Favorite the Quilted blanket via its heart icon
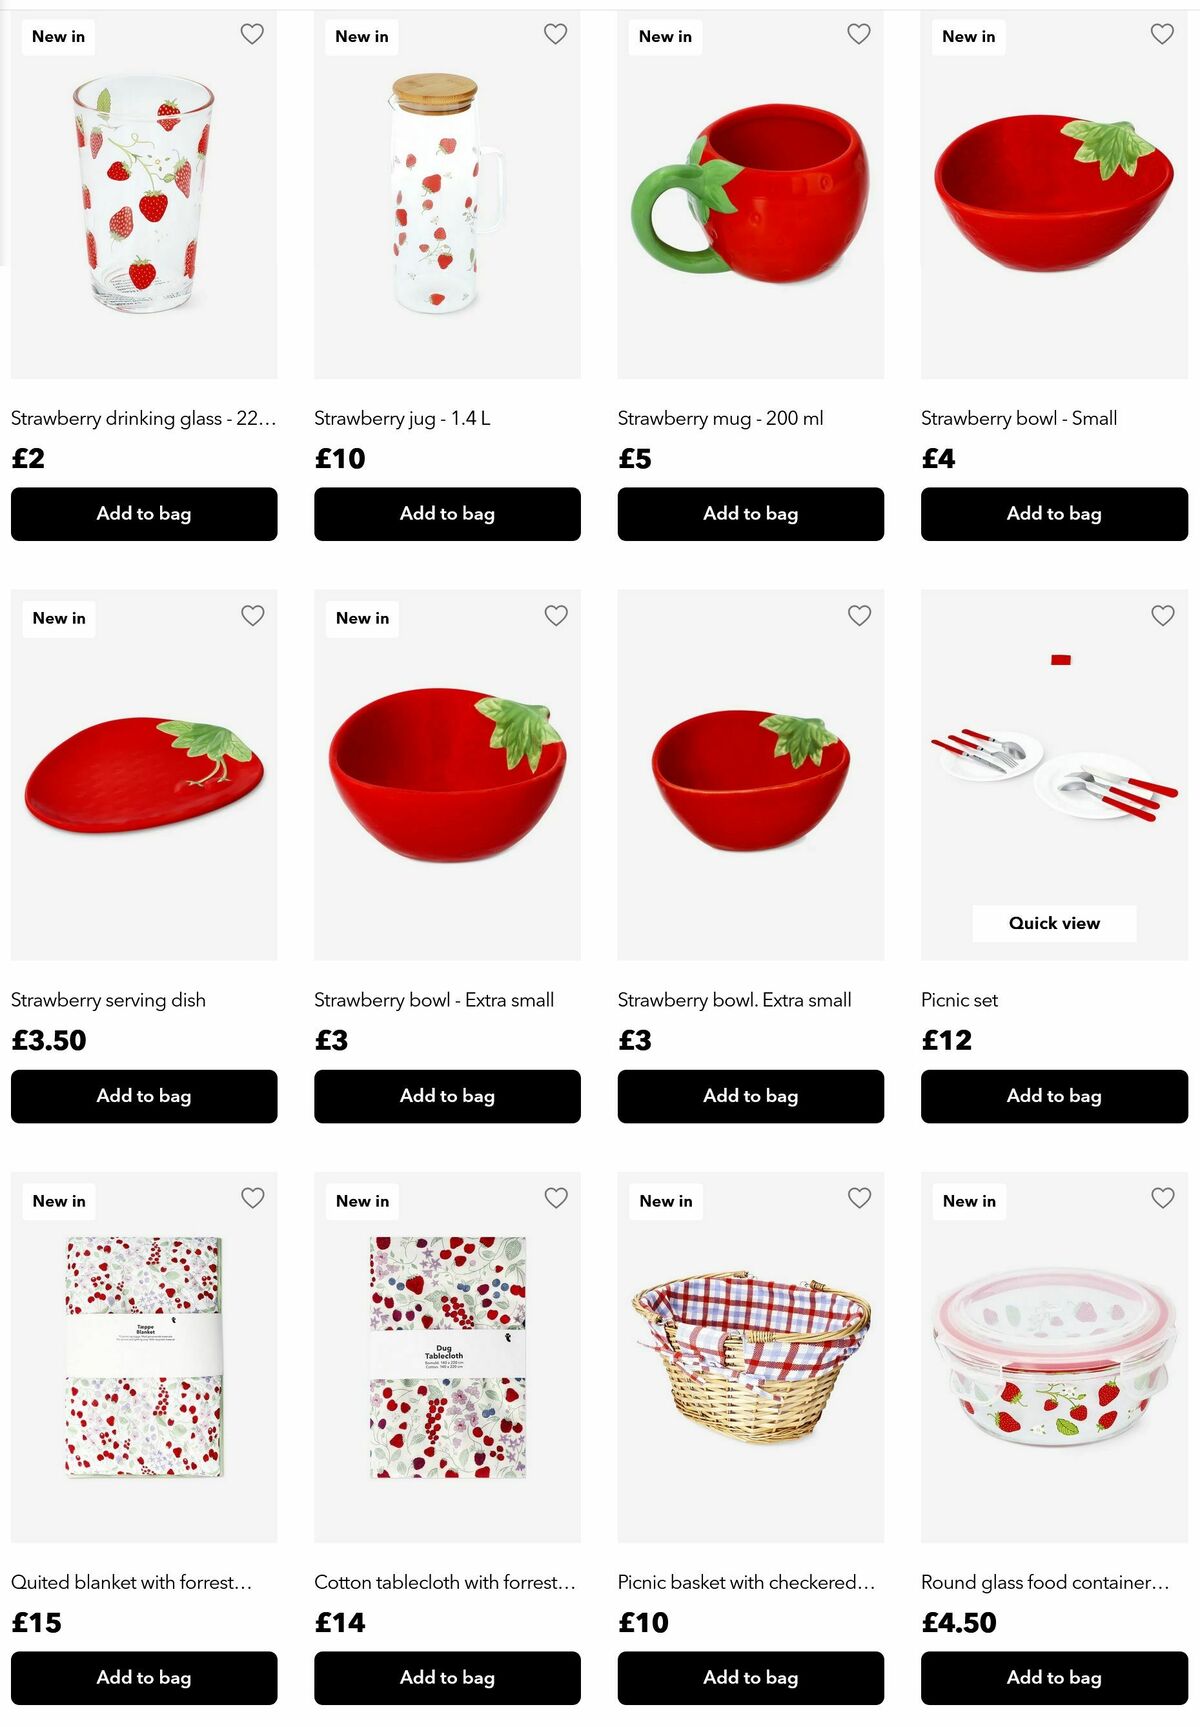This screenshot has width=1200, height=1727. (x=253, y=1198)
